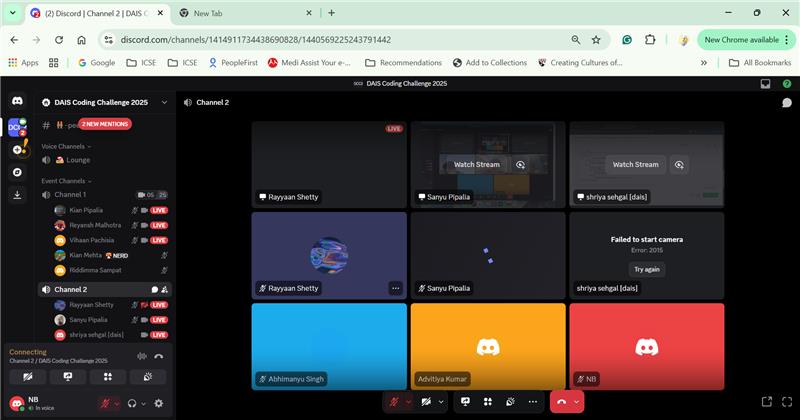Collapse the Event Channels category
This screenshot has height=420, width=800.
click(66, 181)
